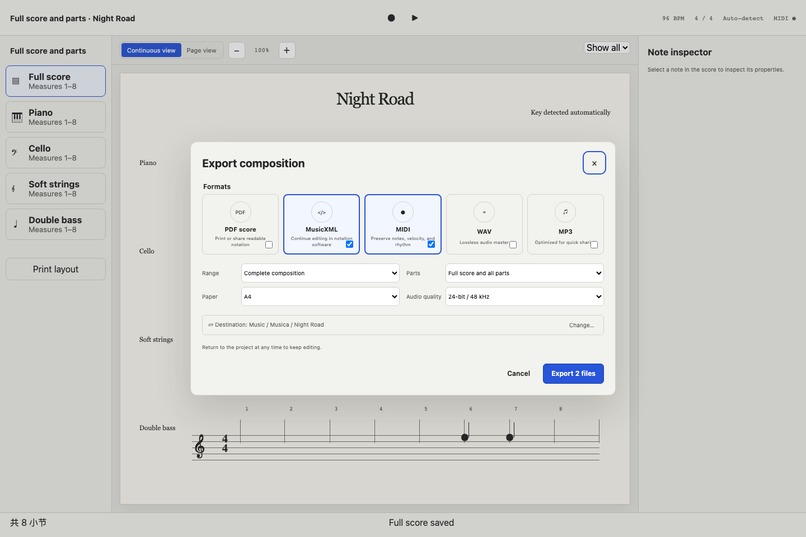Screen dimensions: 806x537
Task: Click the Soft strings rest icon
Action: pos(13,189)
